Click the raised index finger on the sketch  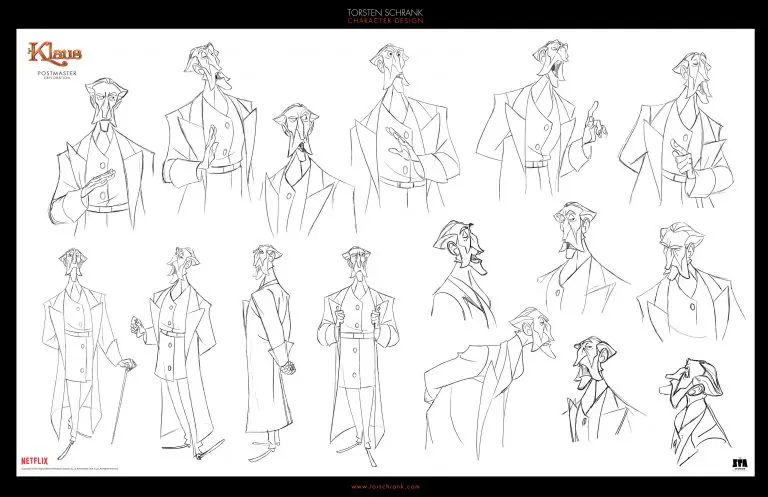click(x=593, y=110)
